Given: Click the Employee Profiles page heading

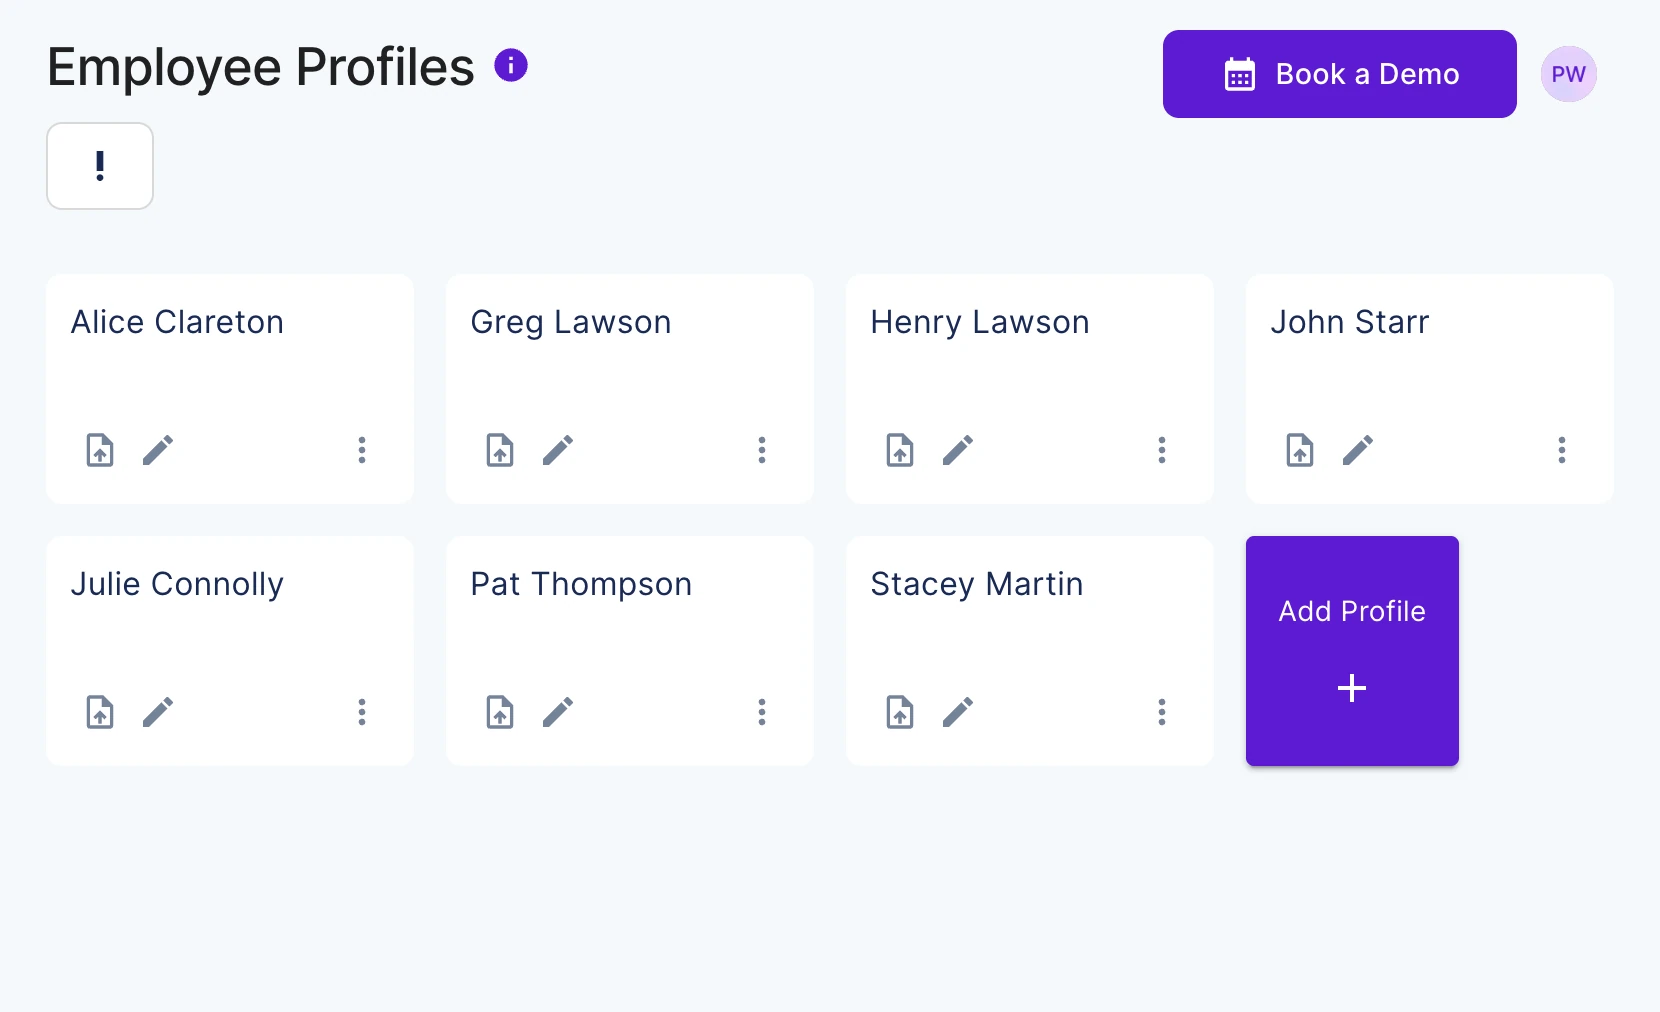Looking at the screenshot, I should (x=261, y=68).
